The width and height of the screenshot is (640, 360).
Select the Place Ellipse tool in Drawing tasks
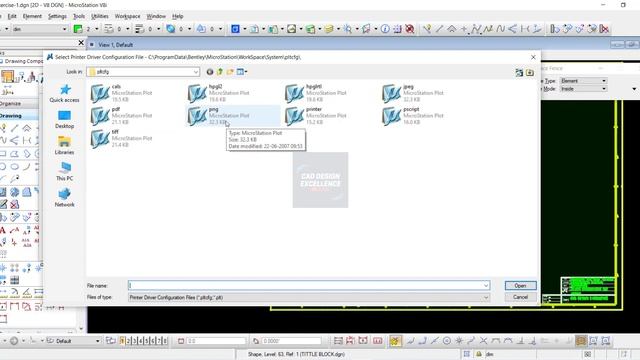pyautogui.click(x=15, y=167)
